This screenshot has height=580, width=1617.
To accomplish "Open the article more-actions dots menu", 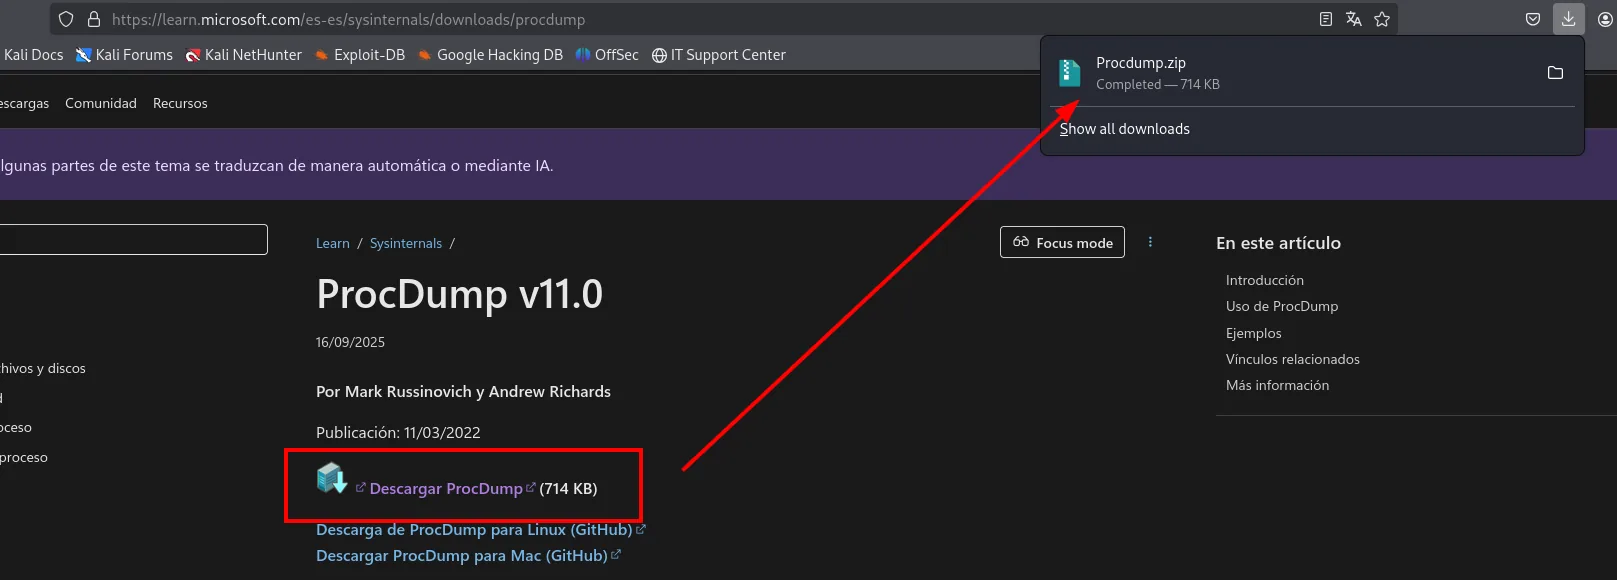I will pyautogui.click(x=1150, y=242).
